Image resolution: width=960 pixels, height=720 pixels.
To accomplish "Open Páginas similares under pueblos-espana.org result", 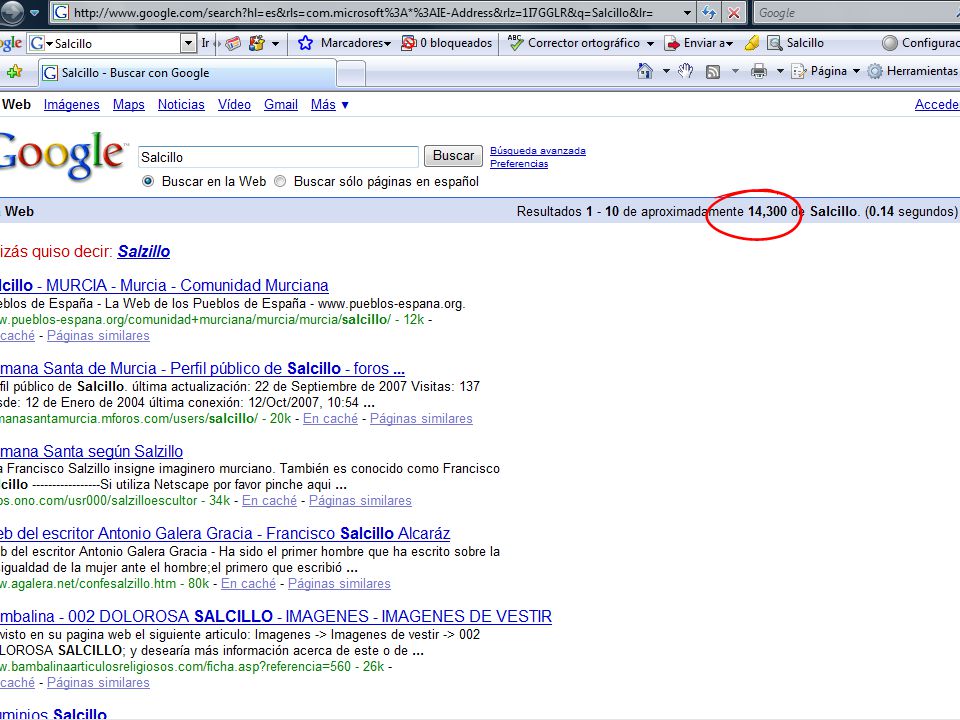I will point(98,336).
